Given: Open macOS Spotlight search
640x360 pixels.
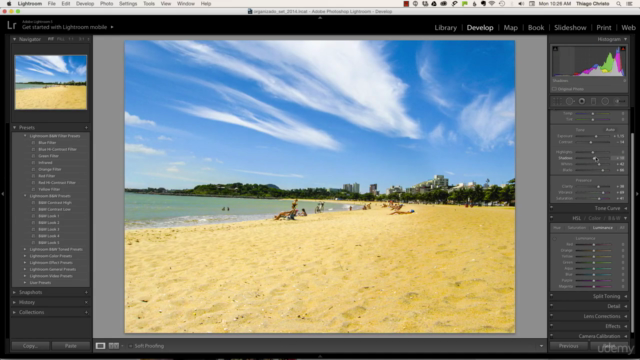Looking at the screenshot, I should [619, 4].
